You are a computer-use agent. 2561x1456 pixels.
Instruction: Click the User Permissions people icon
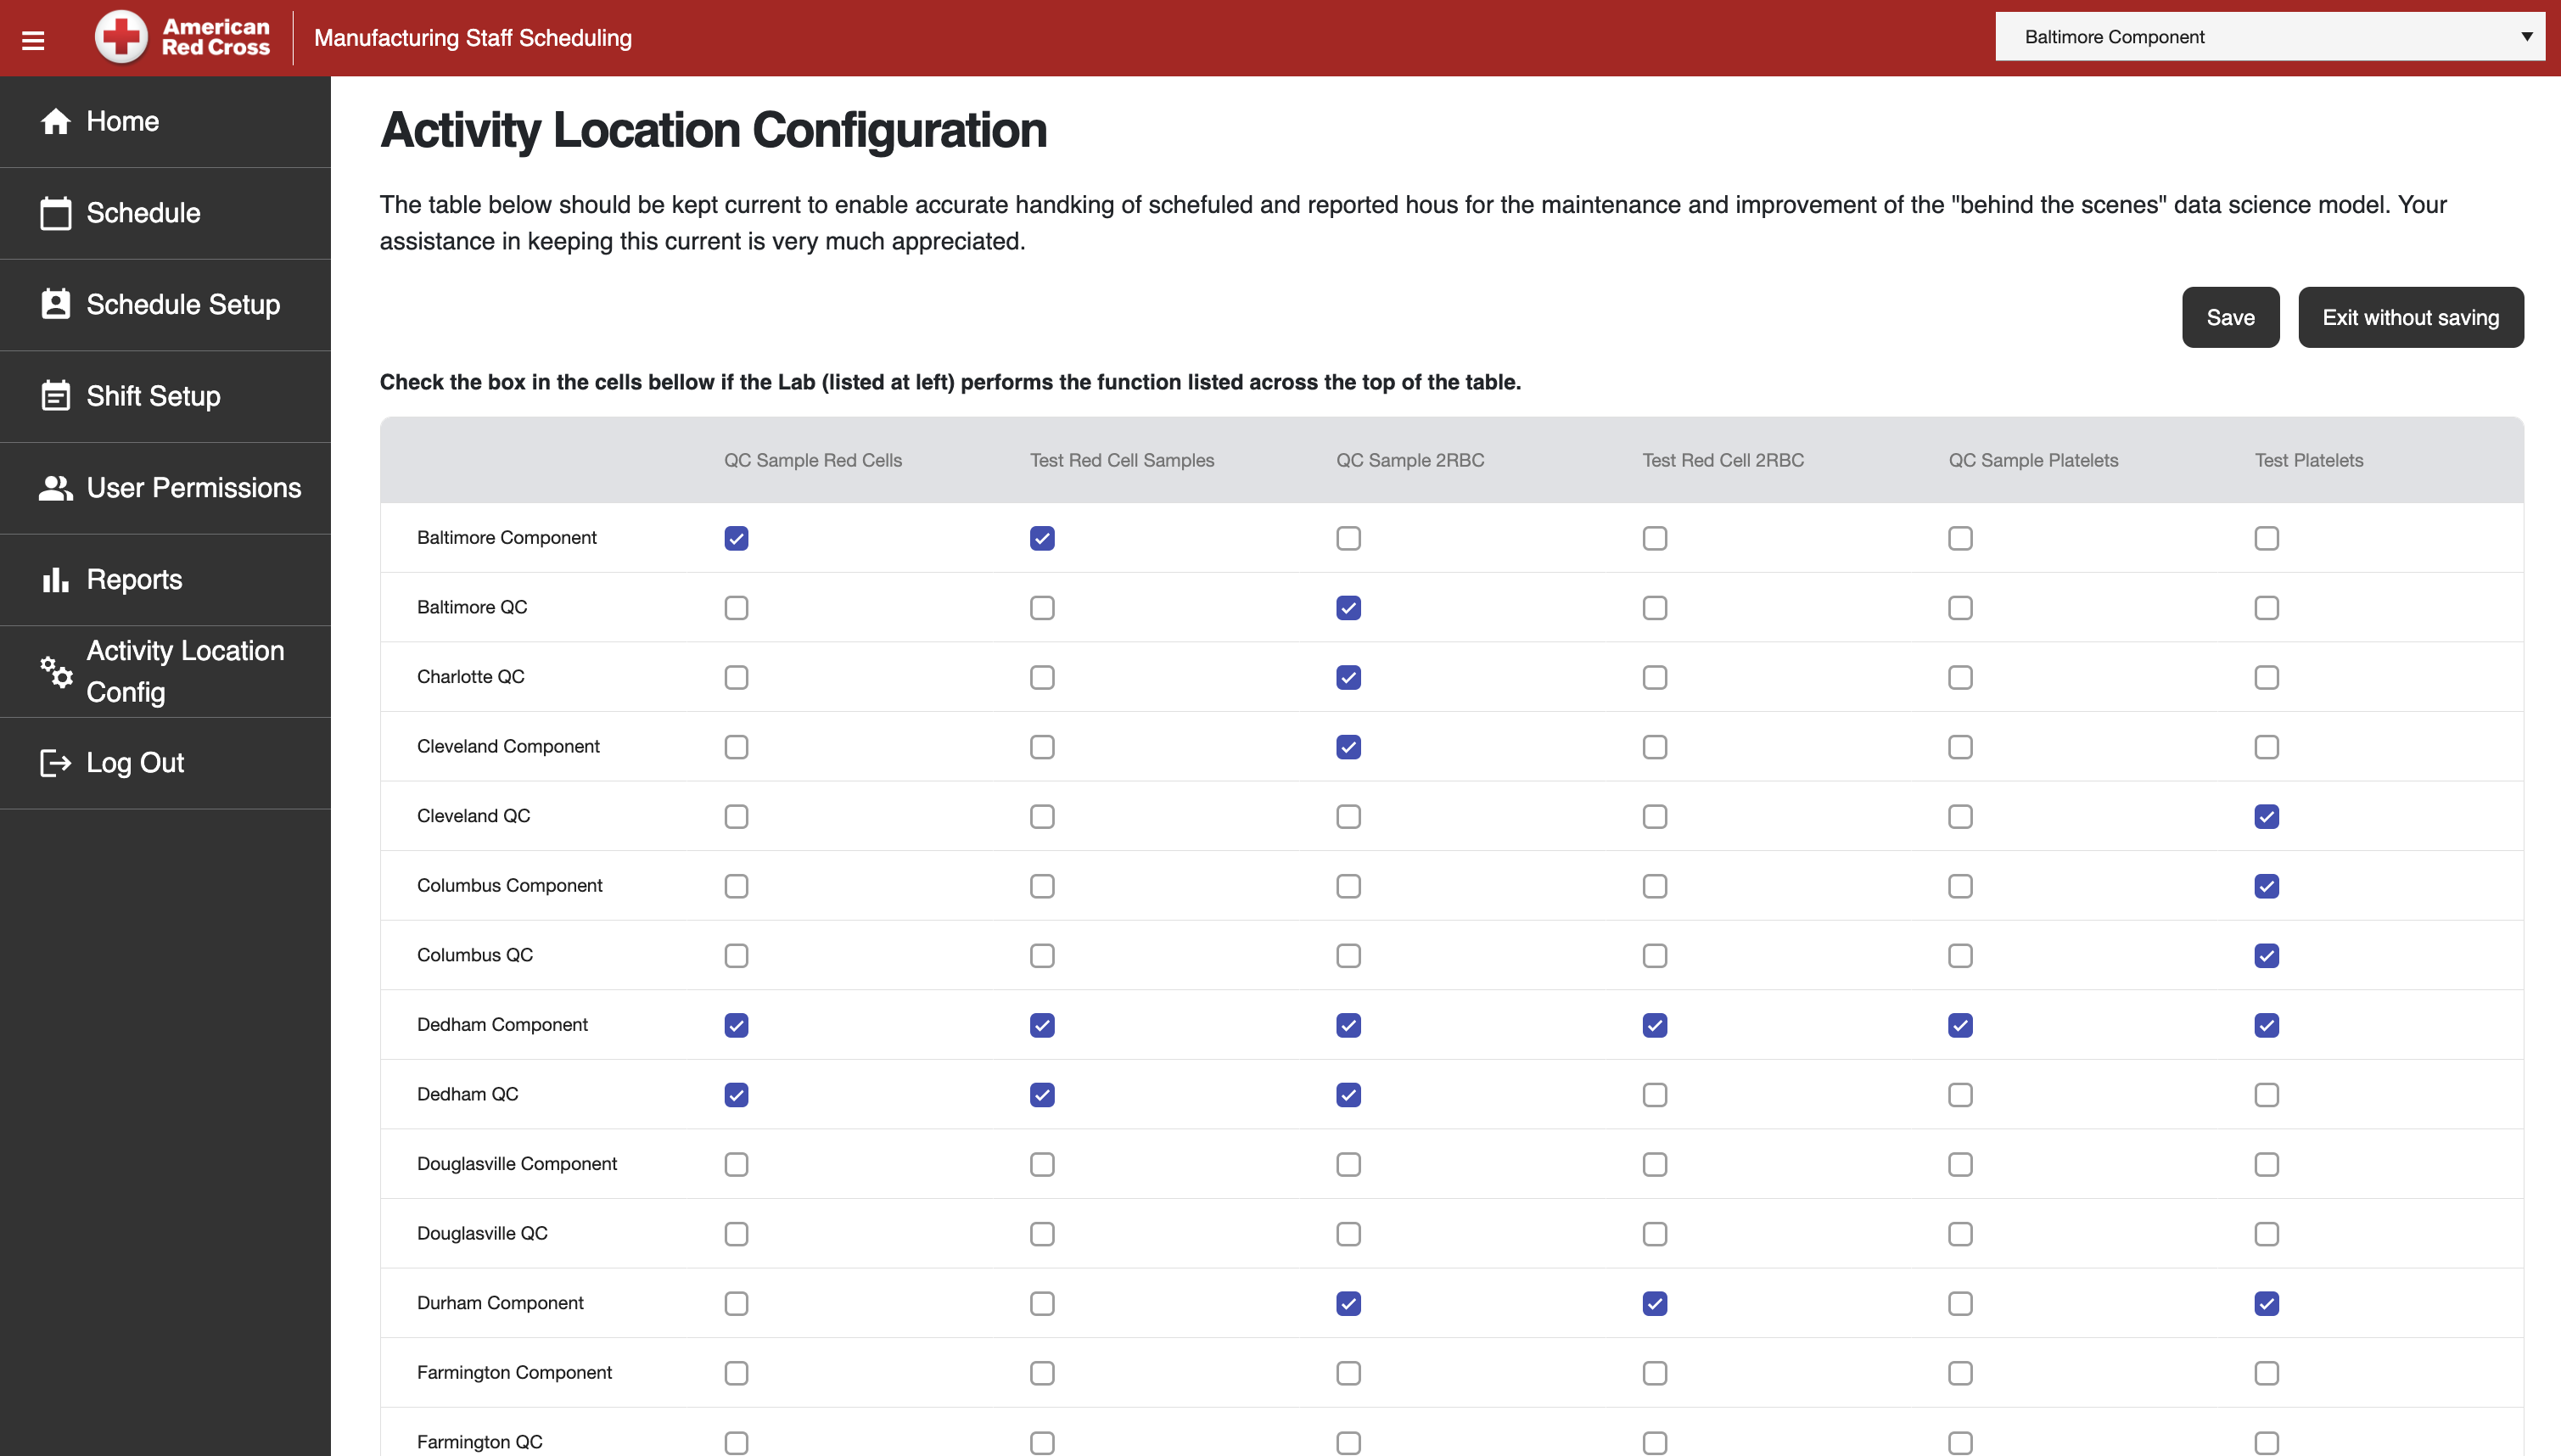pyautogui.click(x=56, y=488)
